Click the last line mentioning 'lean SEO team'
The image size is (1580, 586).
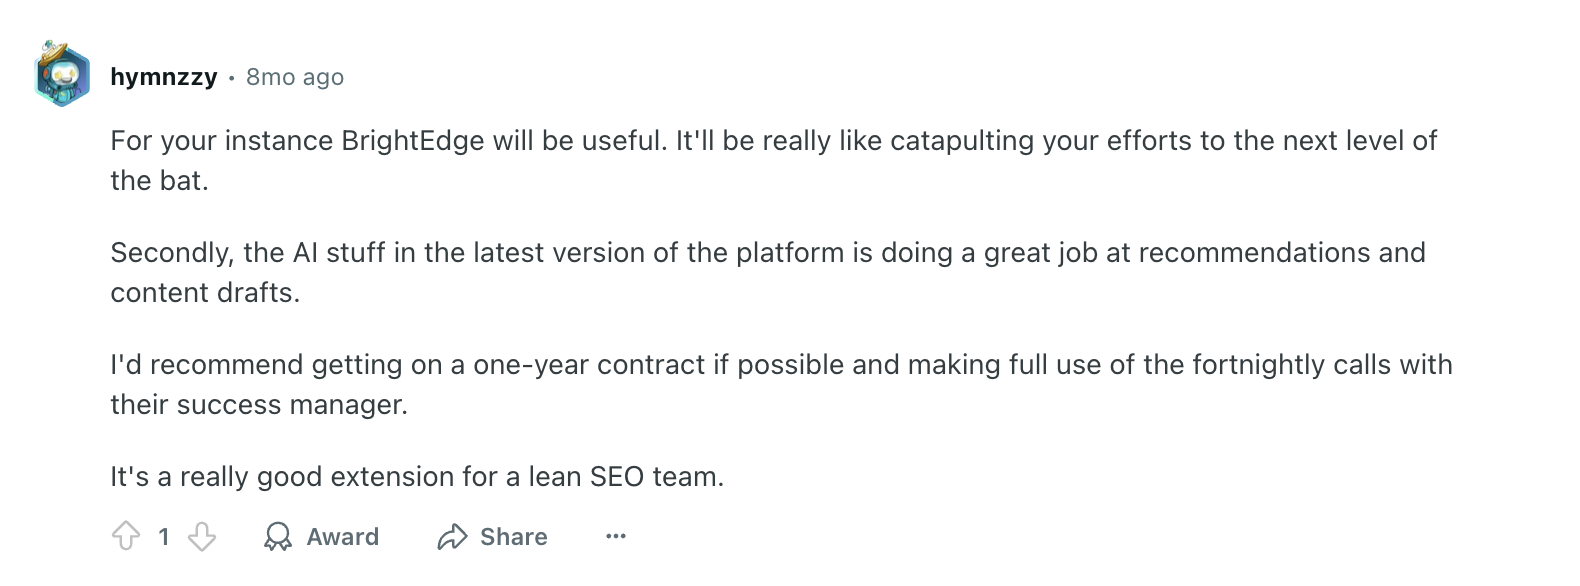[417, 476]
